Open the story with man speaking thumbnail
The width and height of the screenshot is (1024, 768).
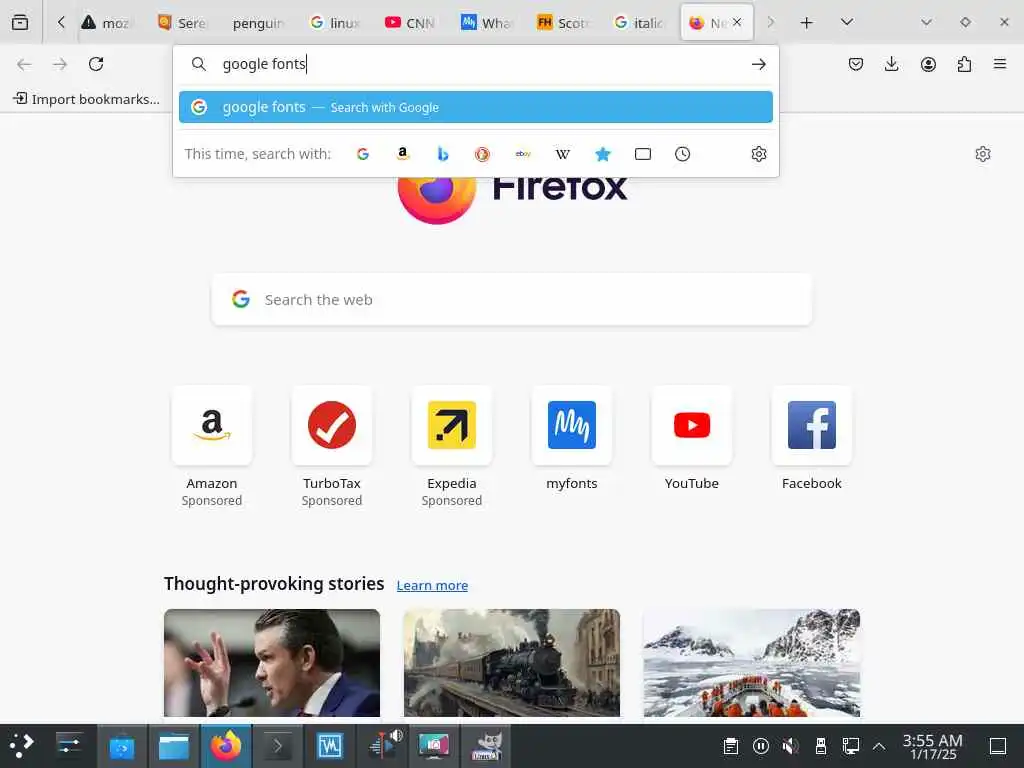272,663
